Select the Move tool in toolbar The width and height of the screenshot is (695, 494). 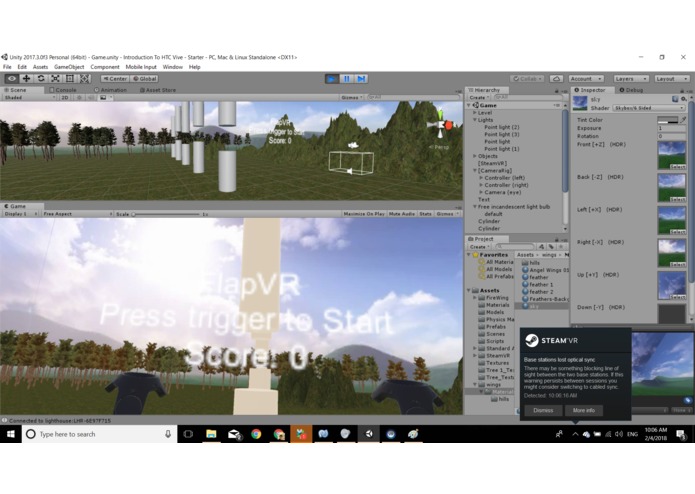click(27, 78)
